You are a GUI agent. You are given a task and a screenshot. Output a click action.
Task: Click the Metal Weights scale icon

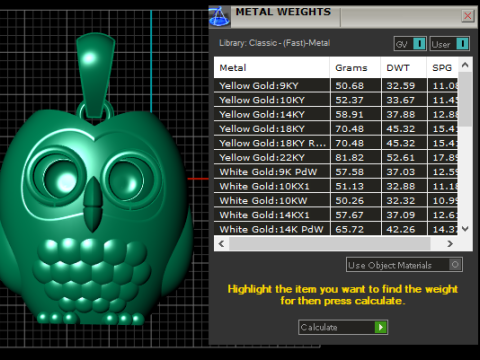[x=219, y=16]
